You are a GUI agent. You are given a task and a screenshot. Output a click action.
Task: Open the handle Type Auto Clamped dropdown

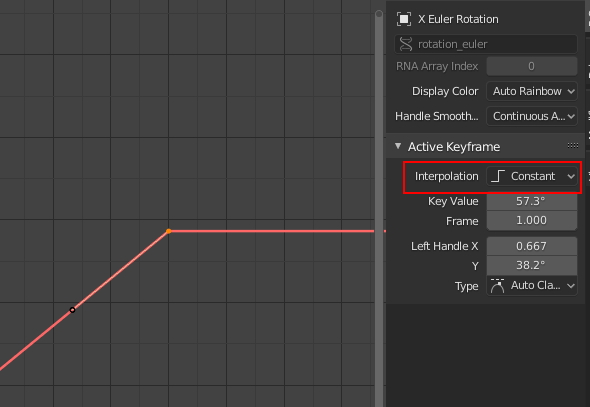tap(532, 286)
